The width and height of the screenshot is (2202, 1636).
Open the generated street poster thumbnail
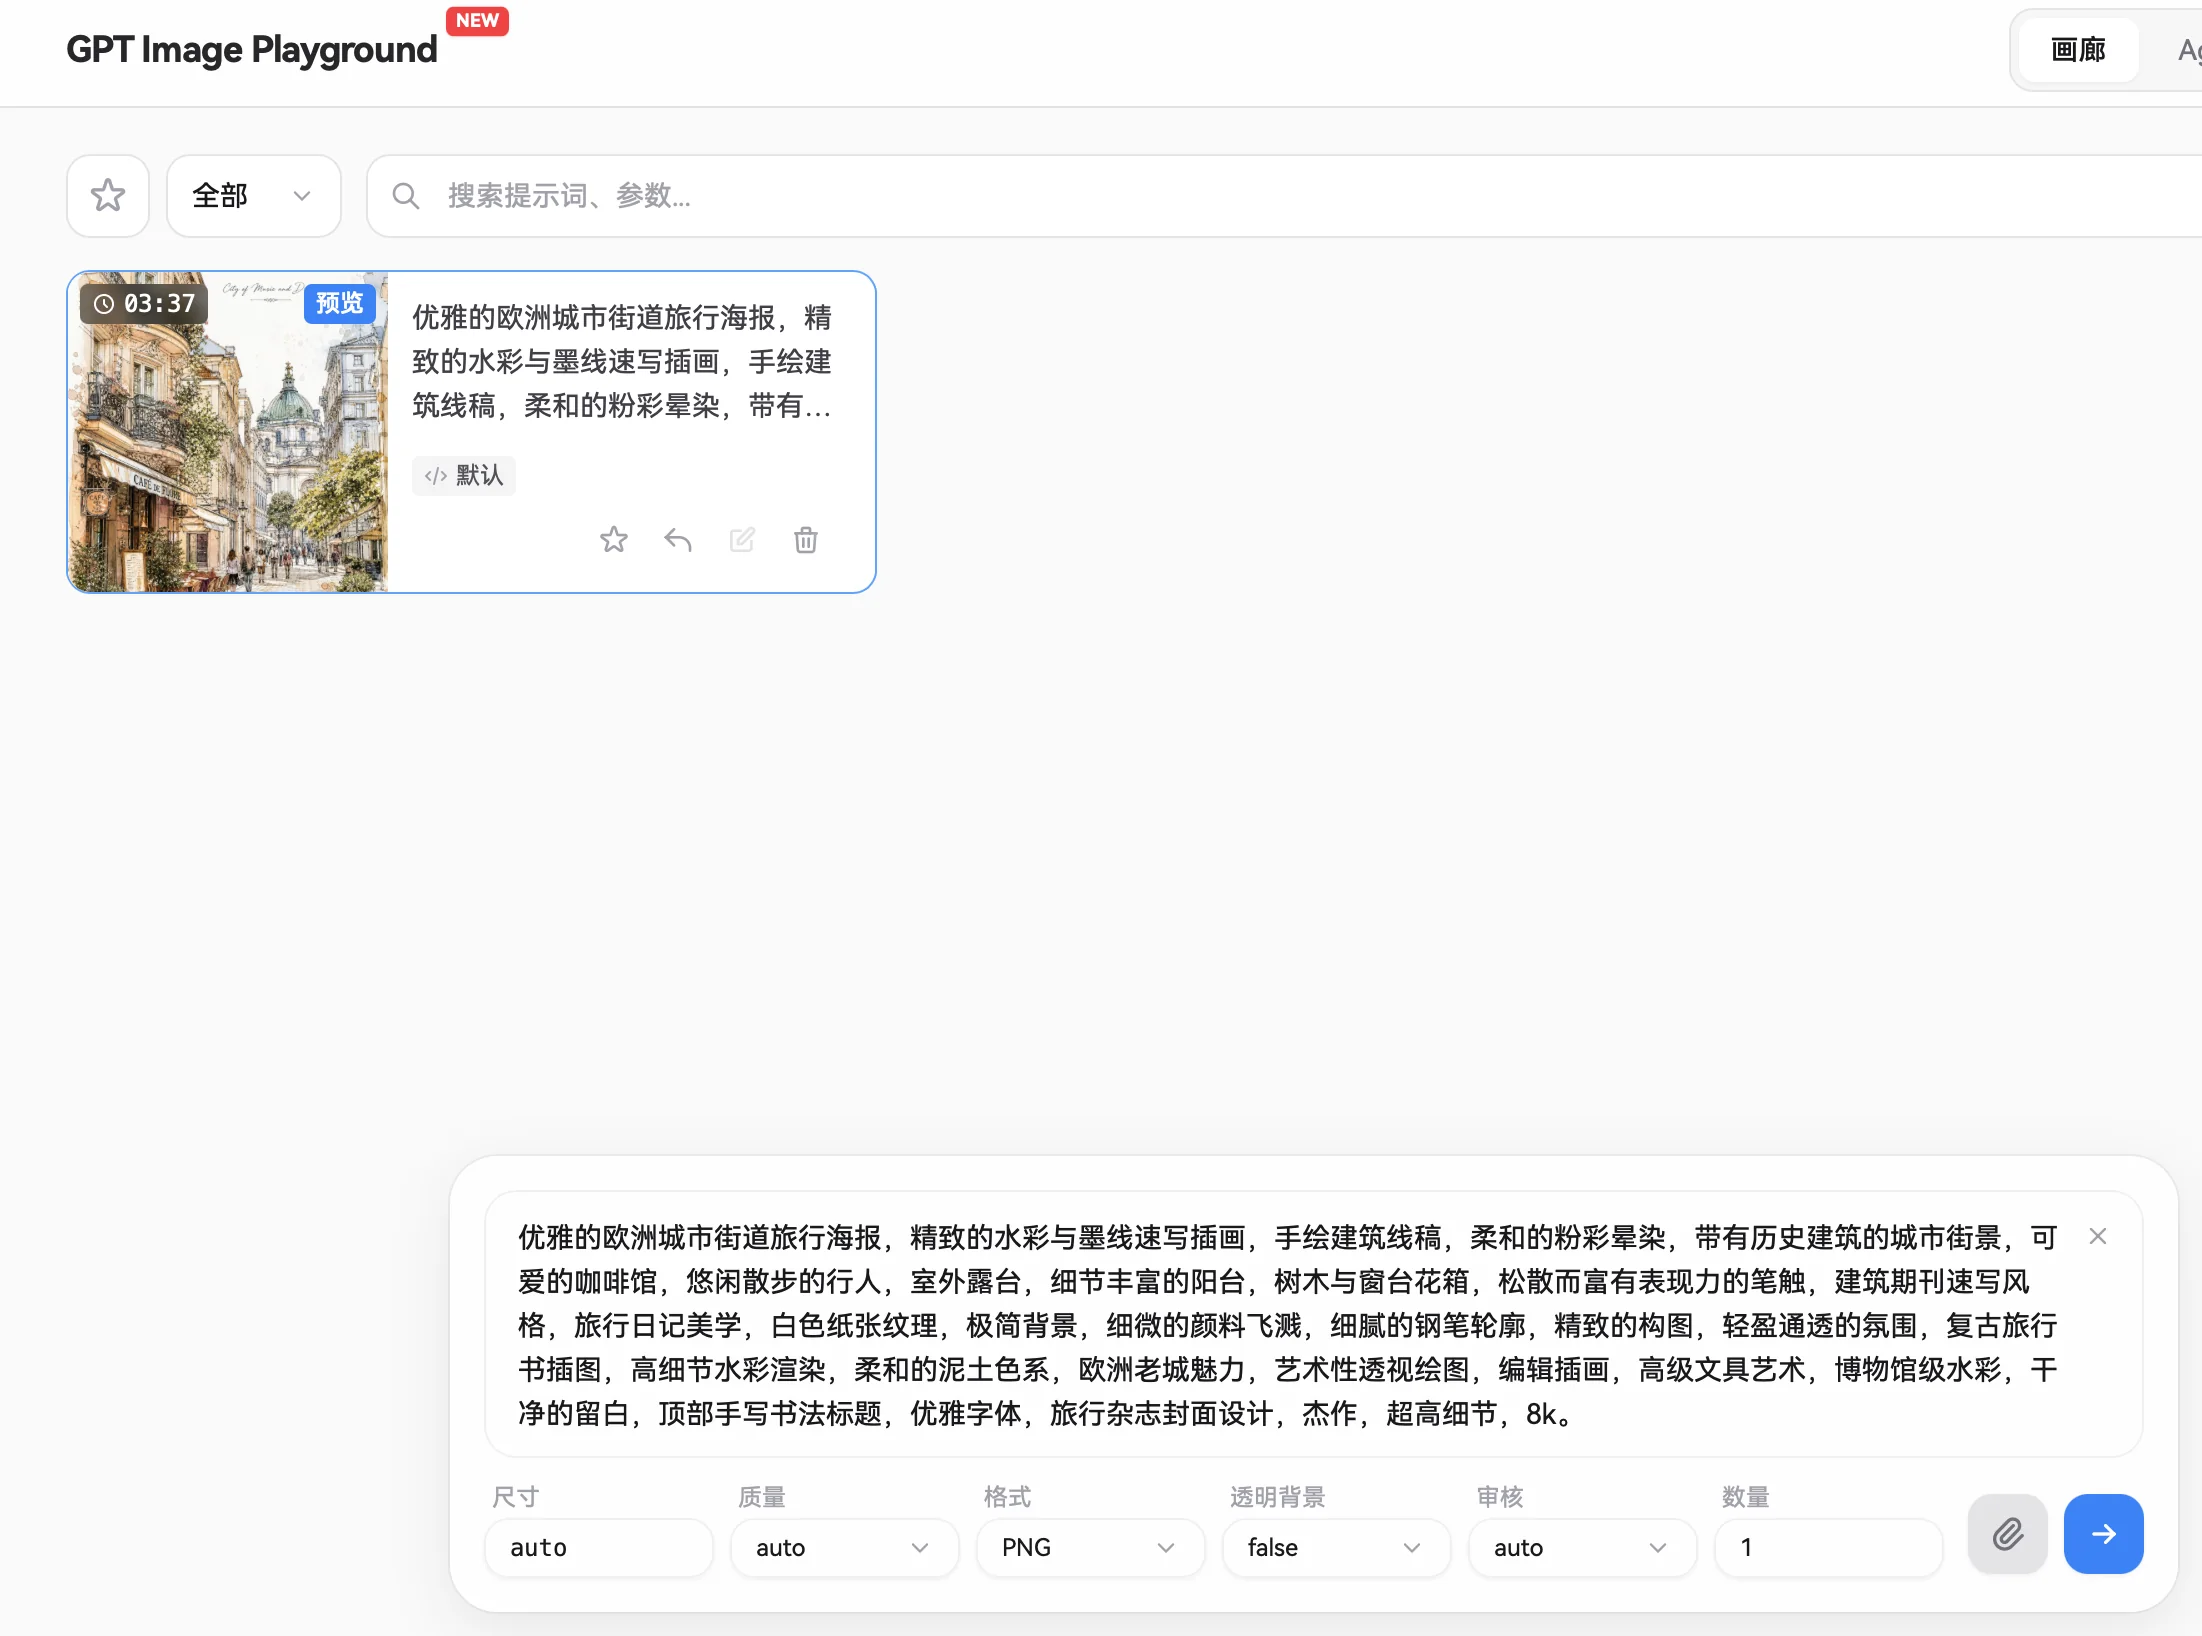click(x=228, y=432)
